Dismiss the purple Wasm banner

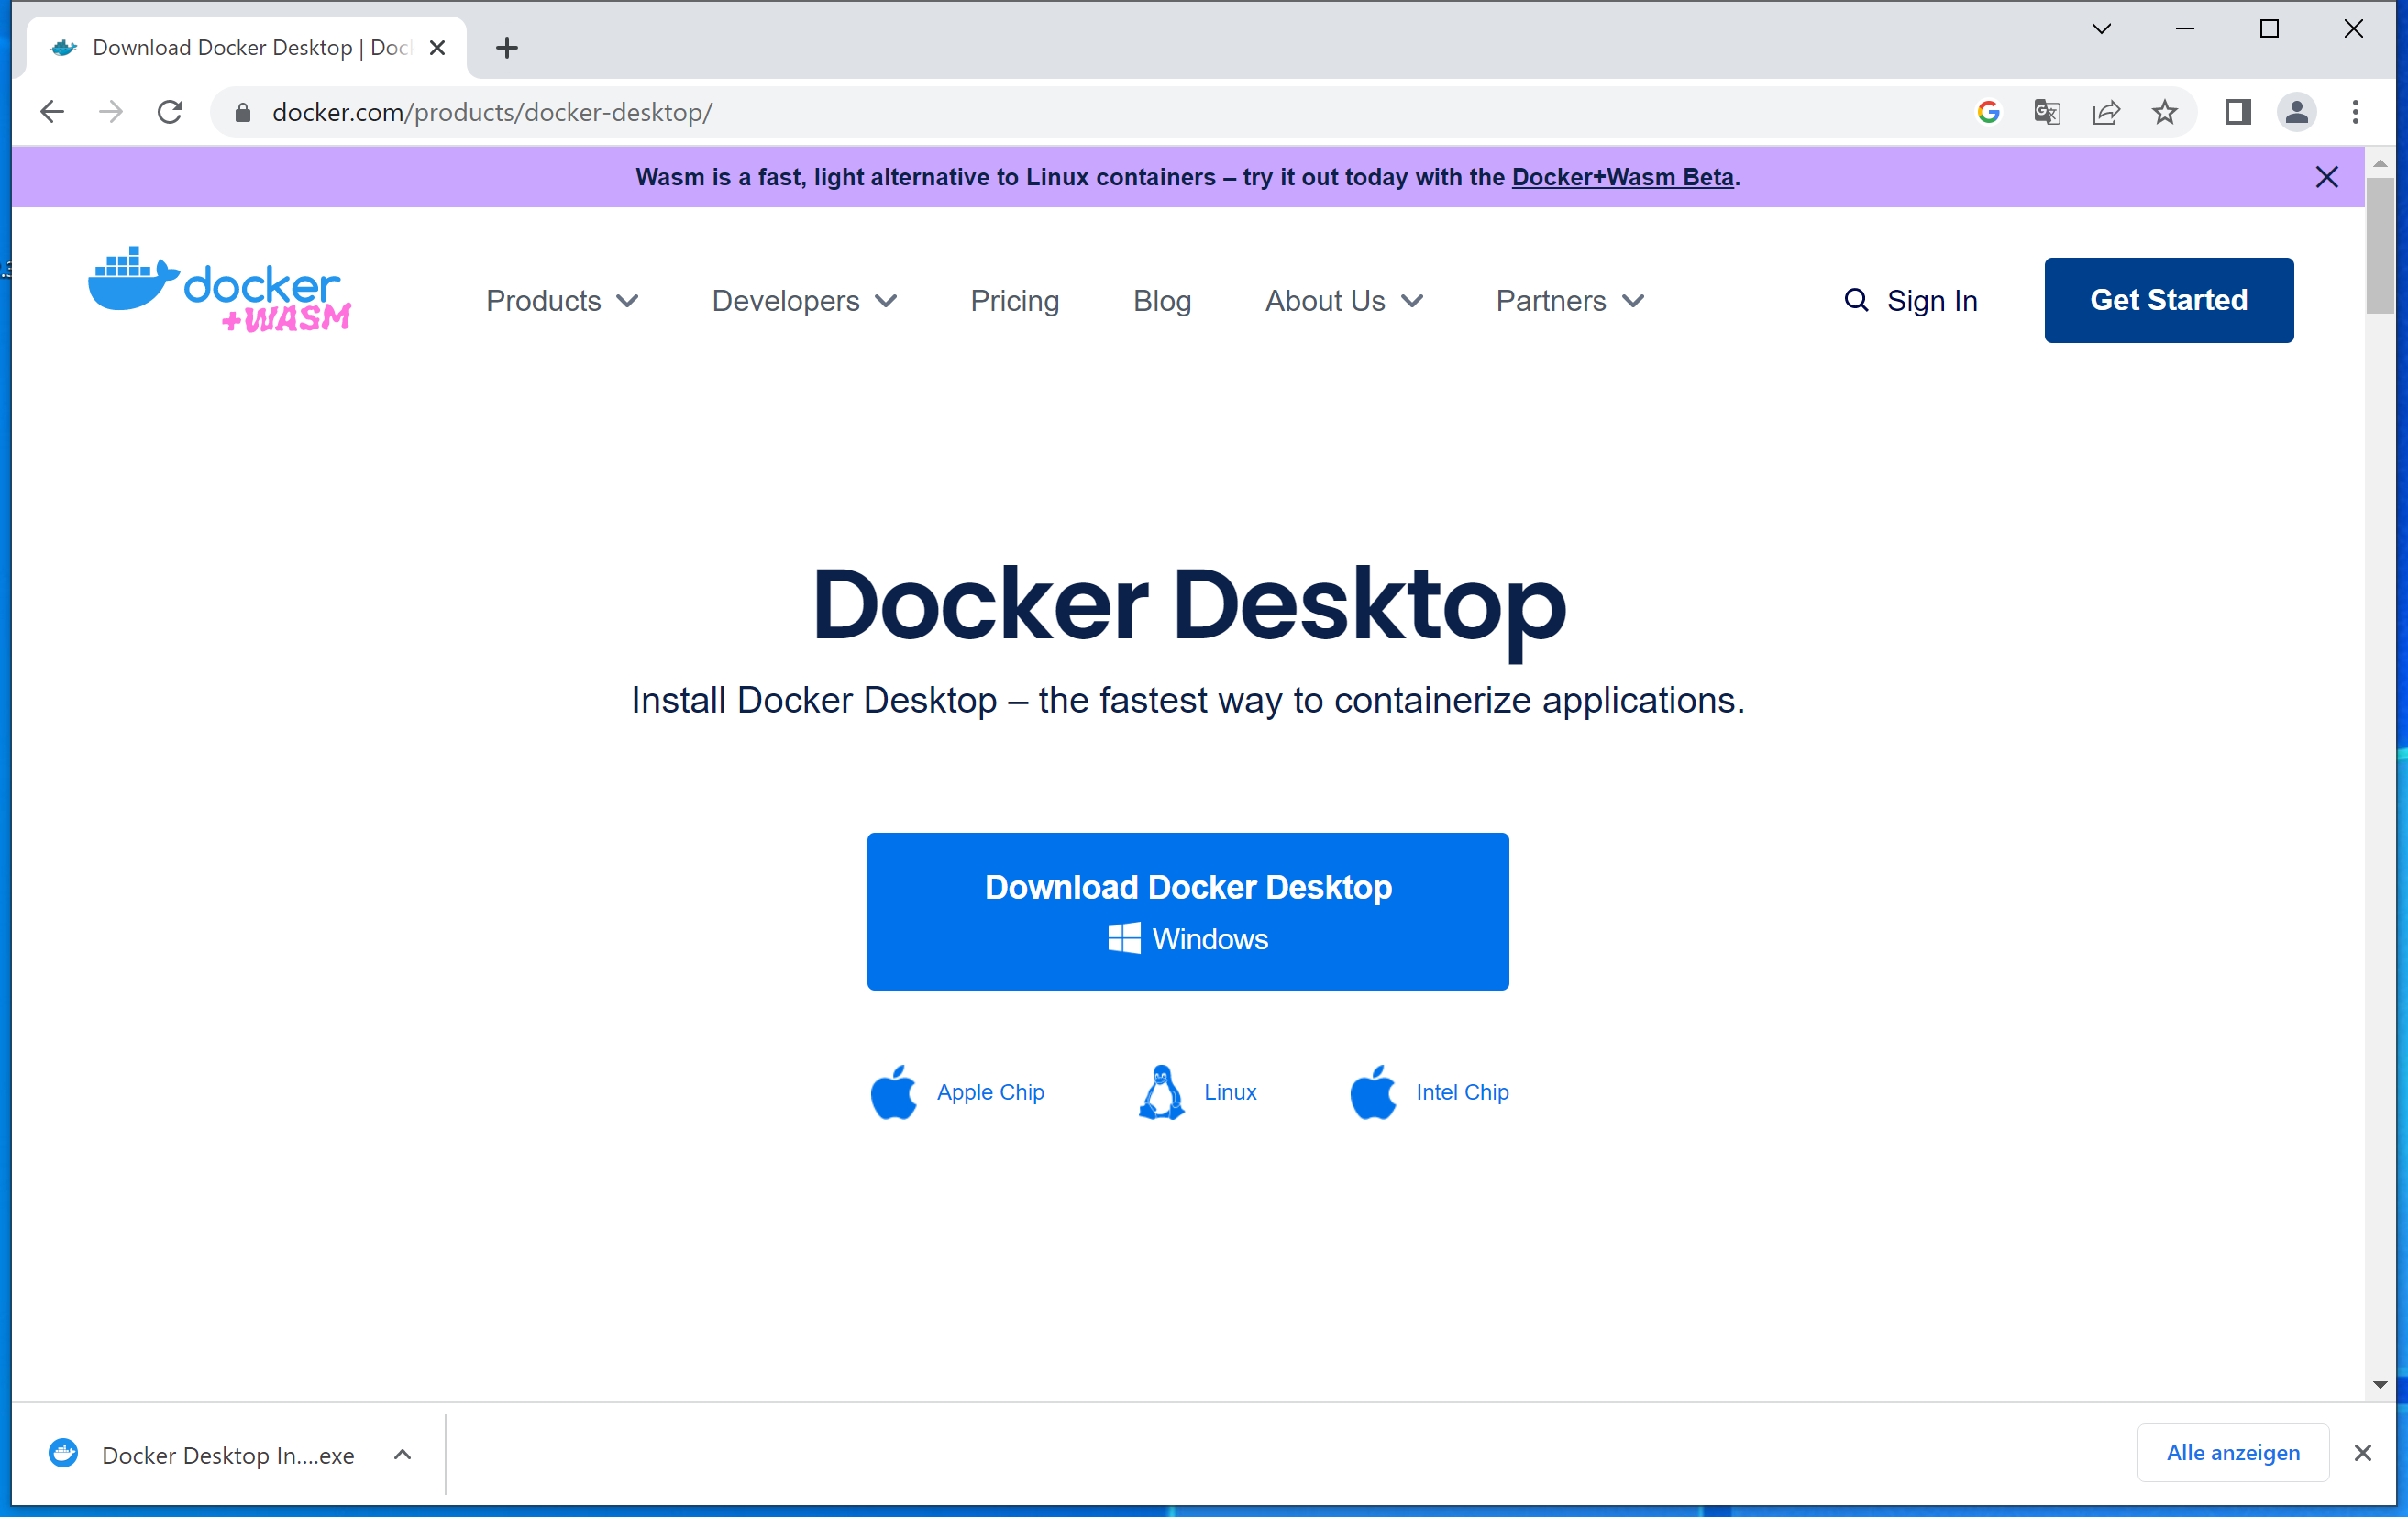point(2326,177)
